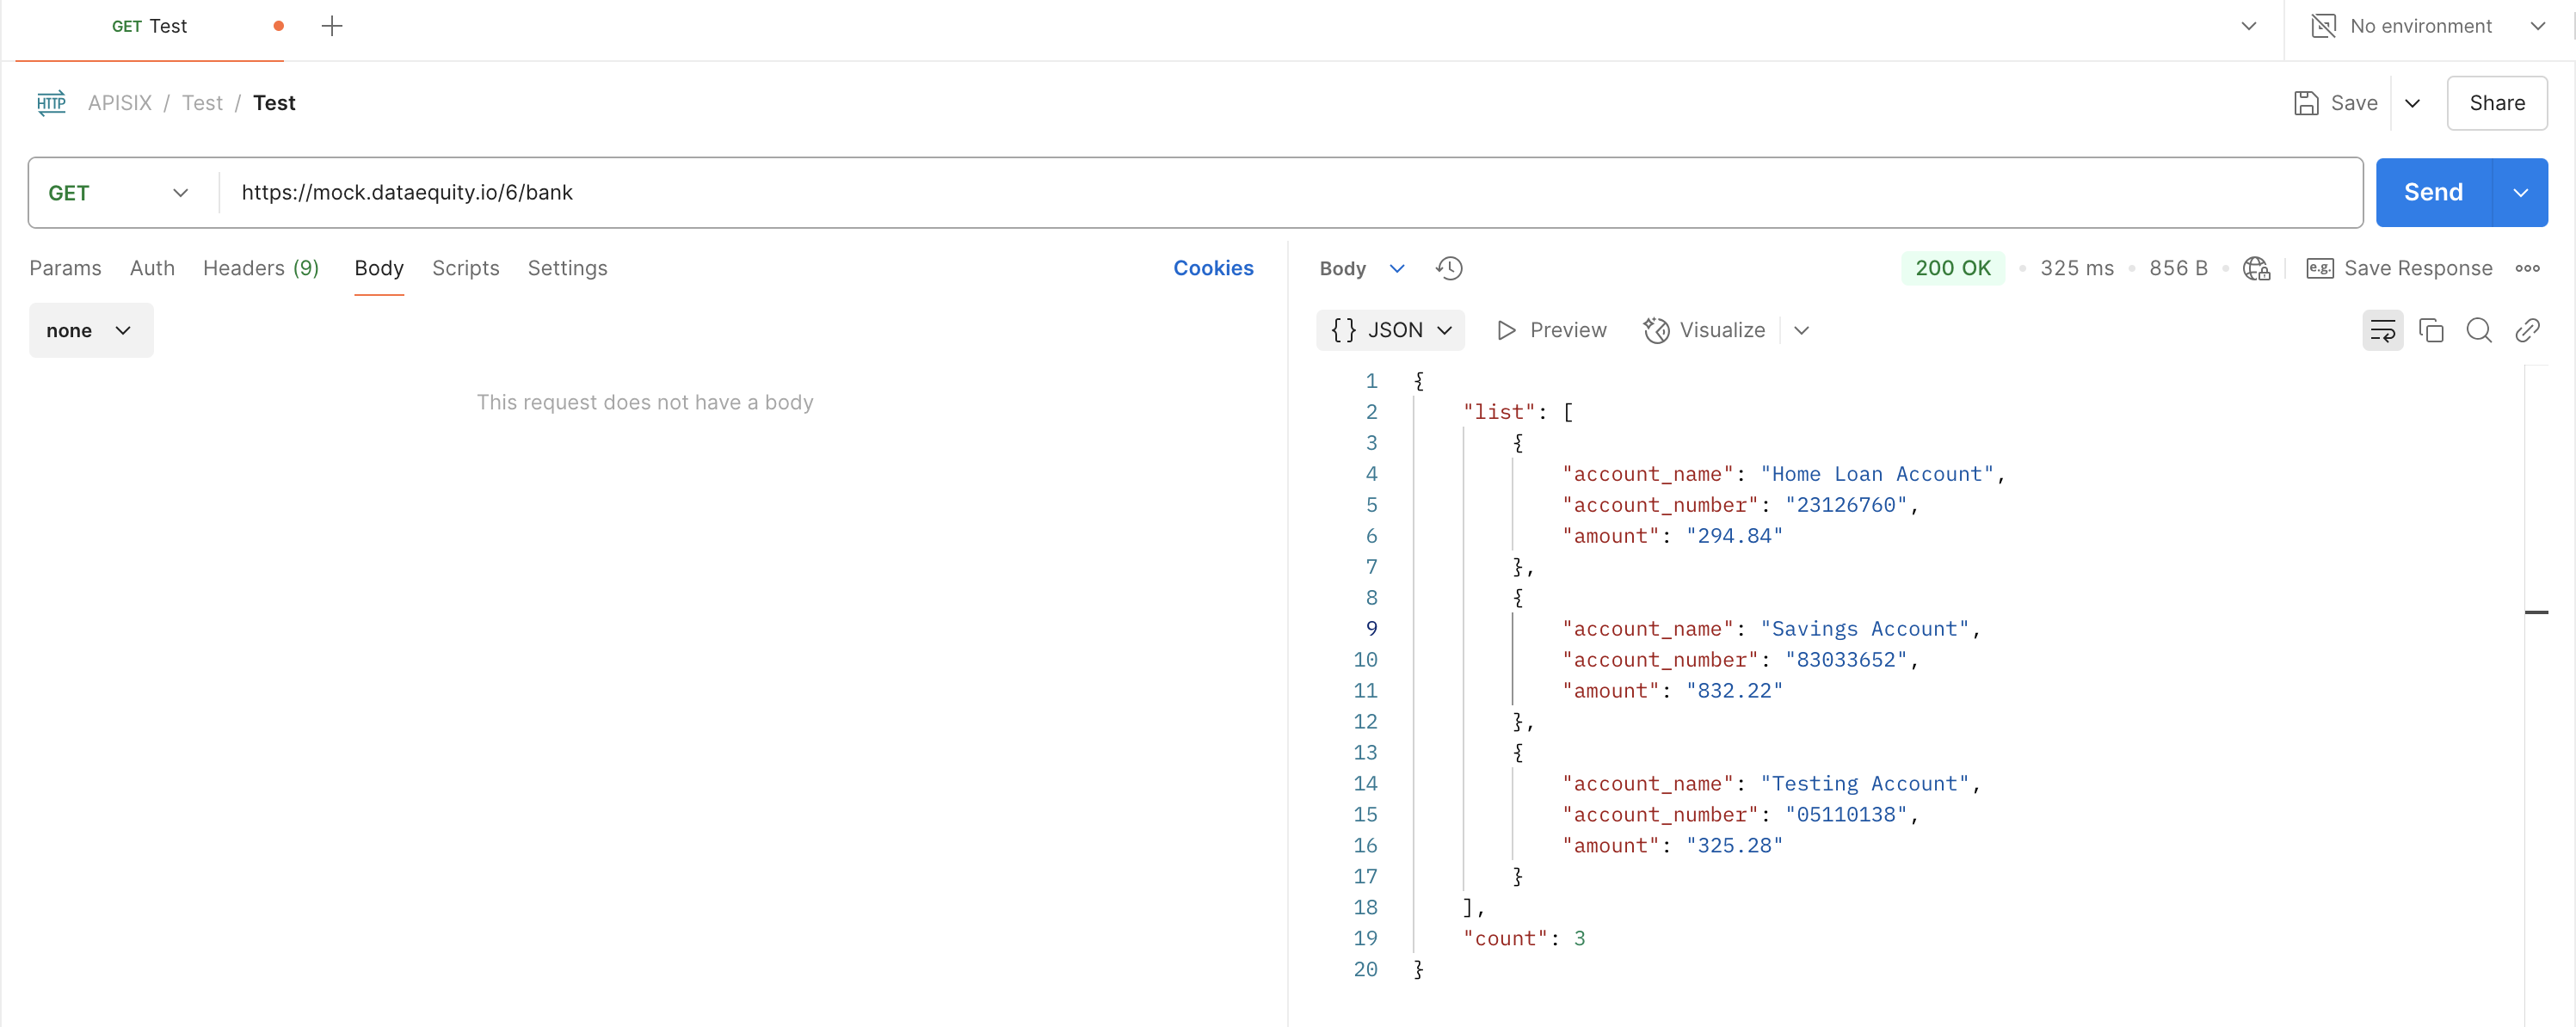
Task: Open the Settings tab
Action: click(x=567, y=268)
